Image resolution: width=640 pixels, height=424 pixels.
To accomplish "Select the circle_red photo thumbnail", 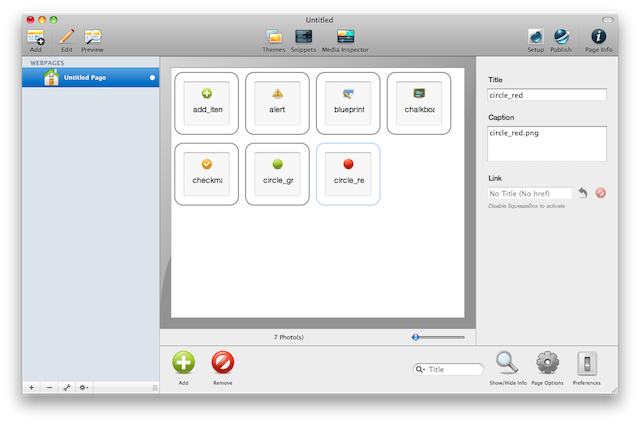I will (x=348, y=174).
